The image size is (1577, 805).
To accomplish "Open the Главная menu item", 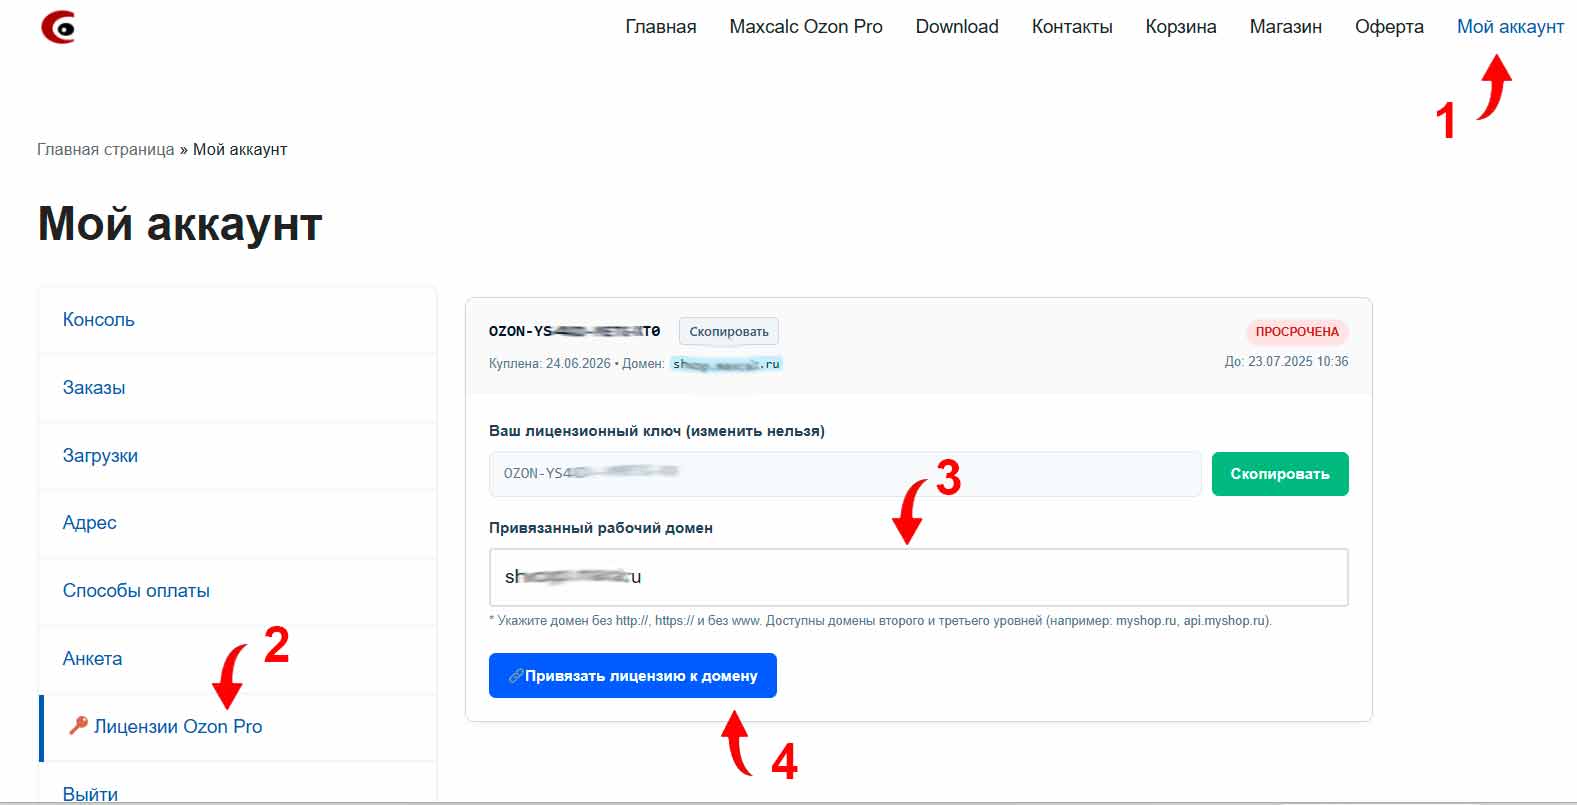I will point(661,27).
